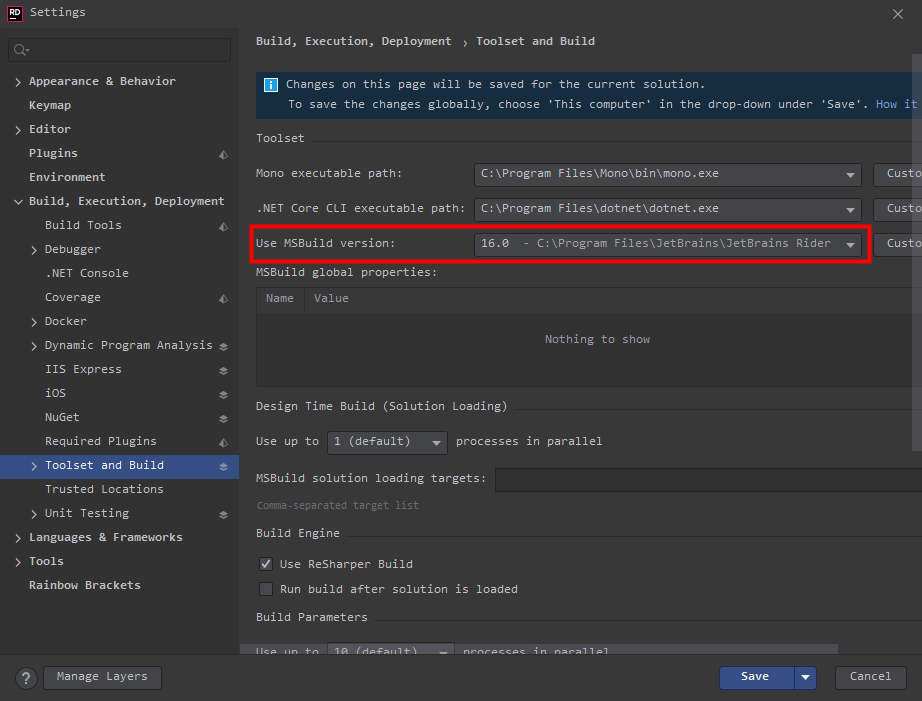Select Coverage in the tree
This screenshot has width=922, height=701.
[73, 297]
